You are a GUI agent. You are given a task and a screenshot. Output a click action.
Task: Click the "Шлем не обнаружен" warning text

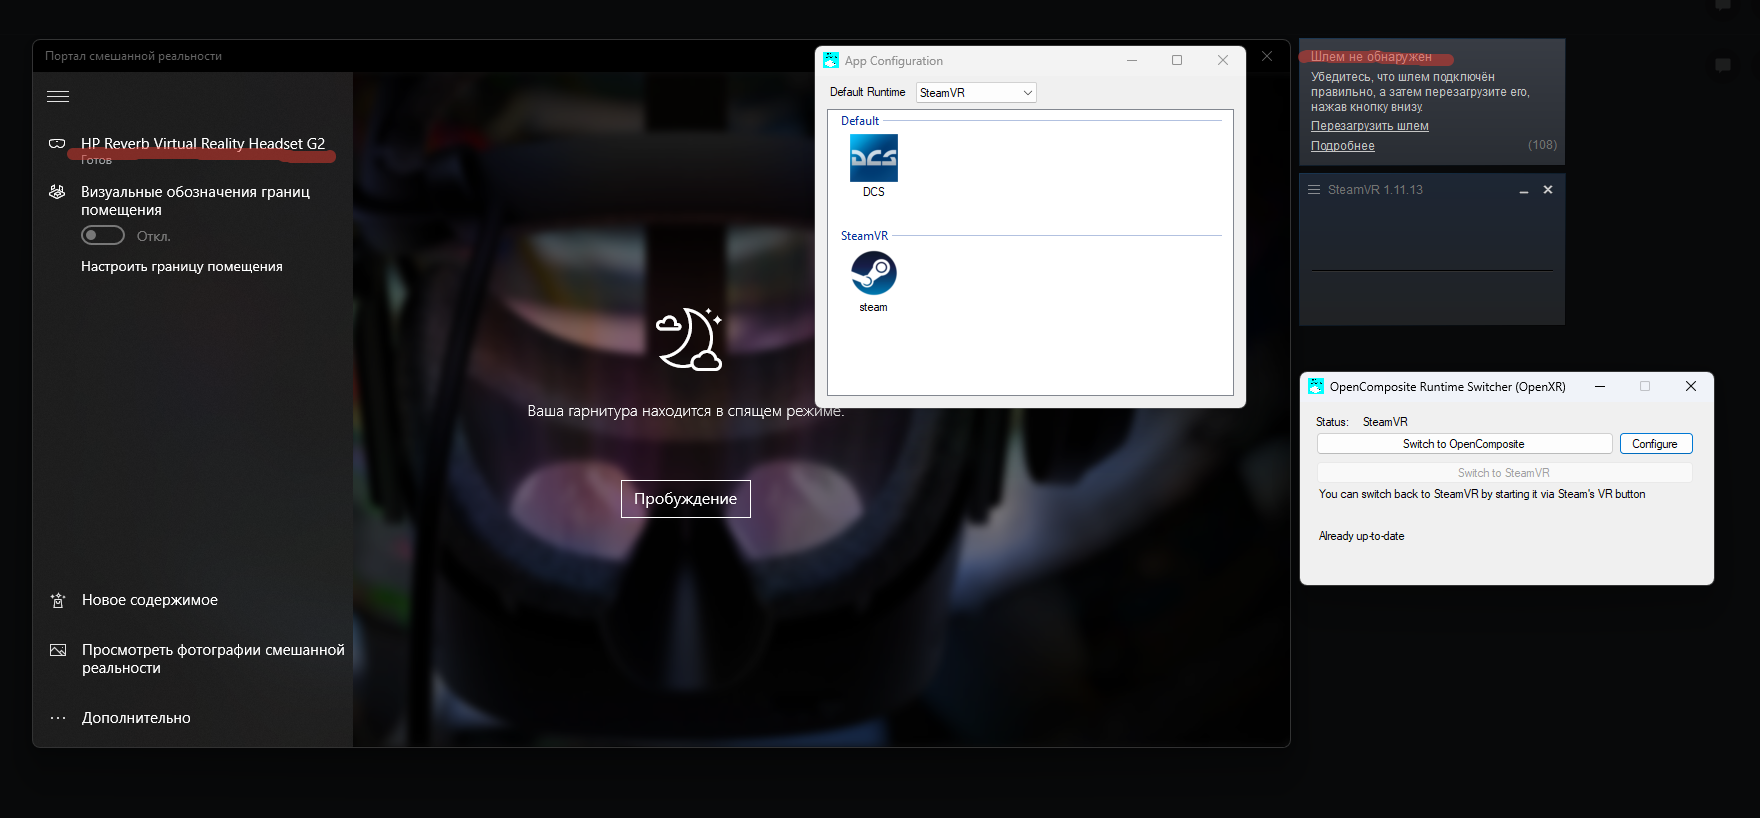[1371, 57]
